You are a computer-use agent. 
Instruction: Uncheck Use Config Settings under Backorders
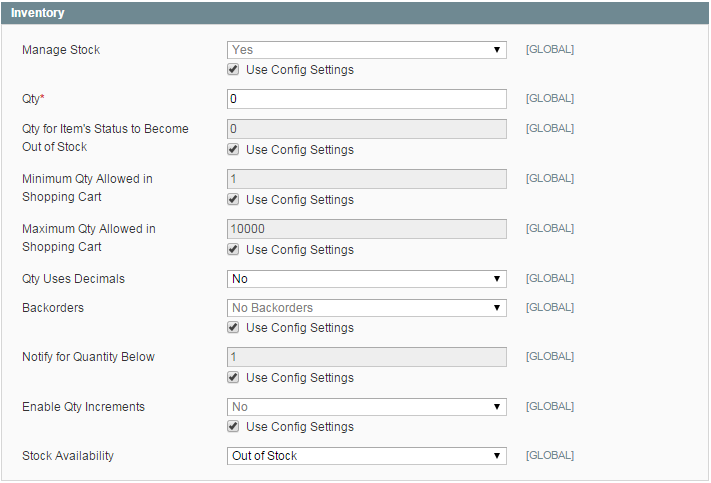[x=233, y=328]
